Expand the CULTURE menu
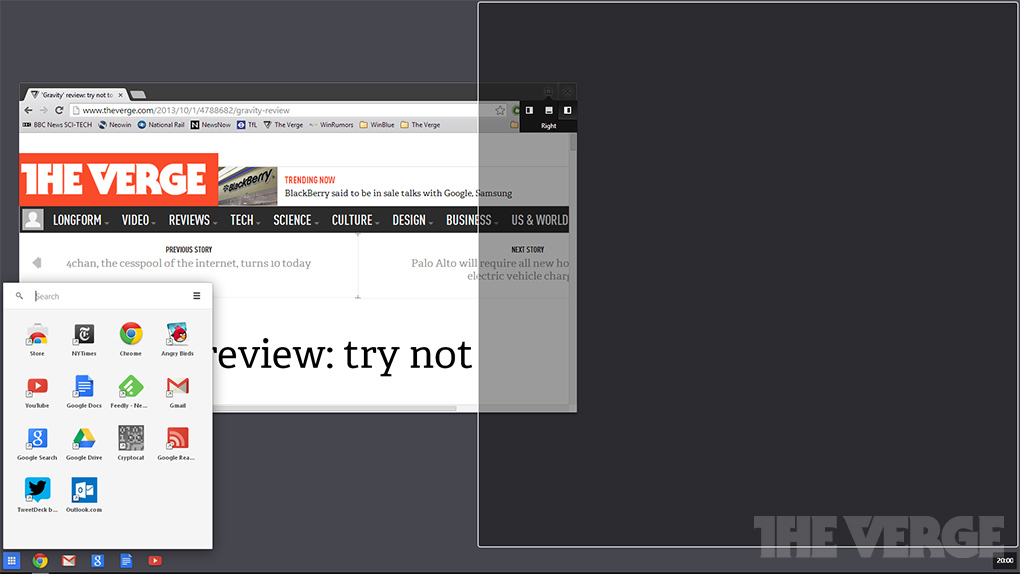Image resolution: width=1020 pixels, height=574 pixels. click(x=356, y=220)
